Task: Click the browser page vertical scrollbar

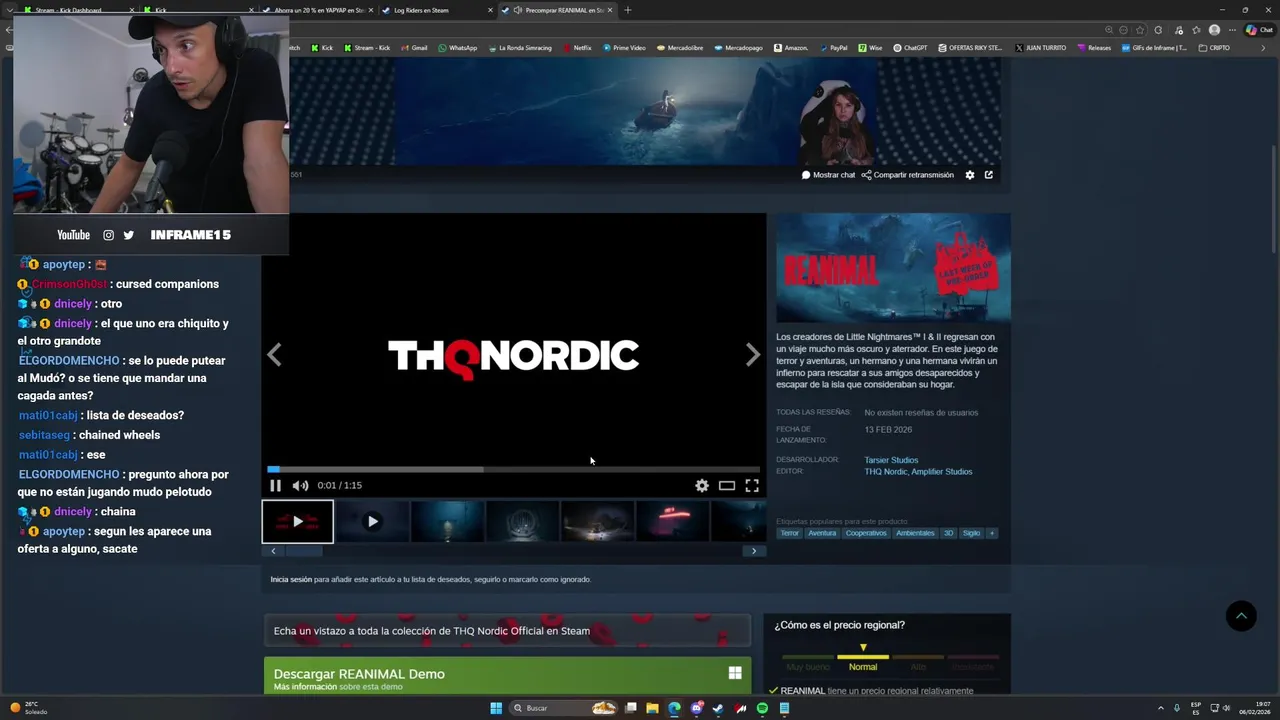Action: point(1274,200)
